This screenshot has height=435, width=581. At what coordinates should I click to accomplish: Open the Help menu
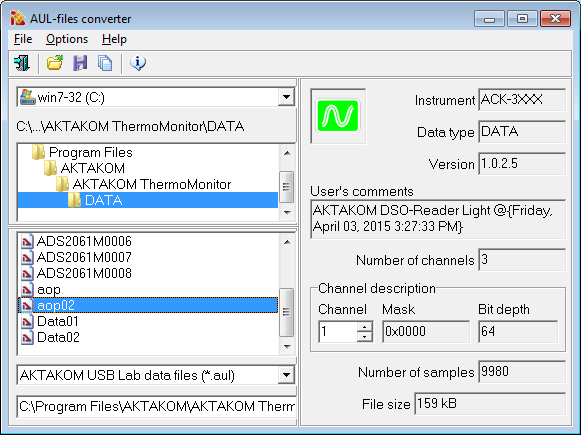click(114, 39)
